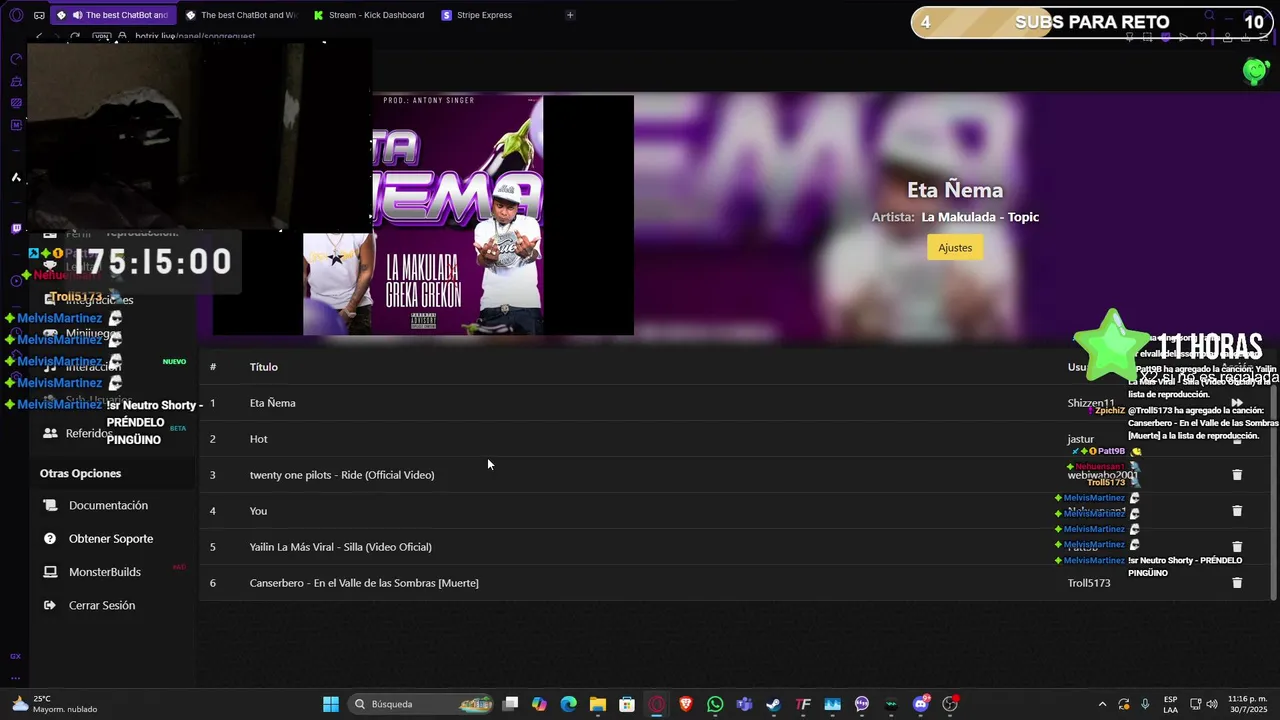
Task: Click the You song title
Action: [x=258, y=511]
